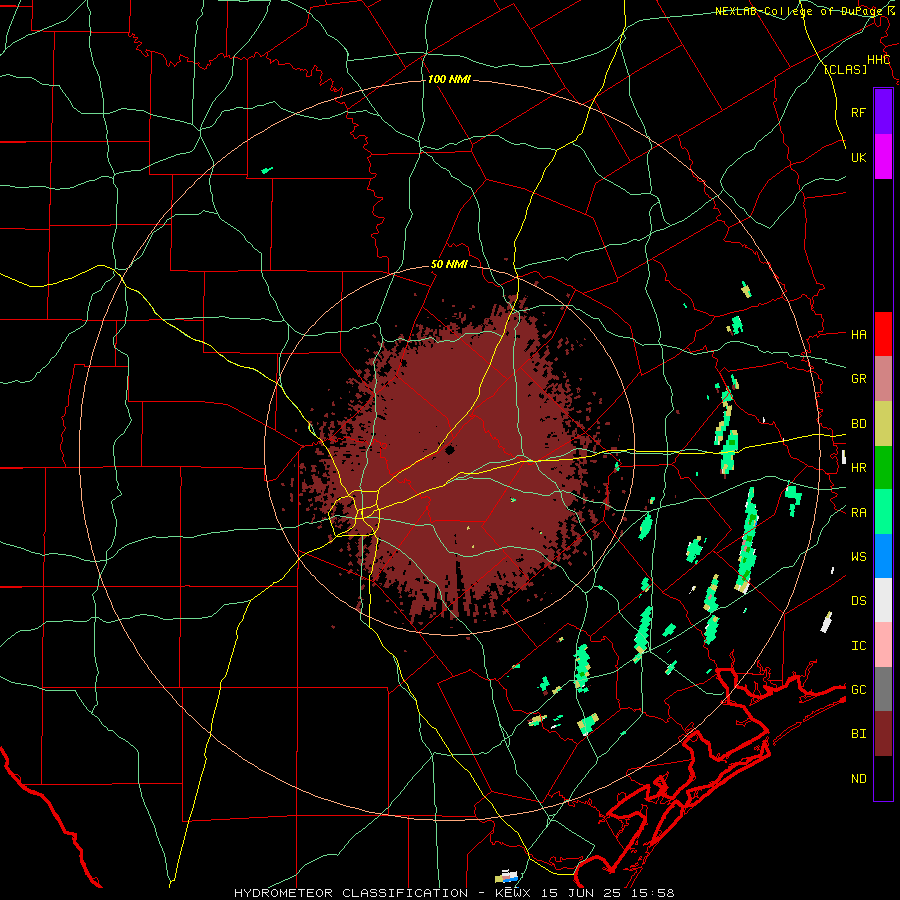
Task: Pick the dark green HR legend swatch
Action: point(883,468)
